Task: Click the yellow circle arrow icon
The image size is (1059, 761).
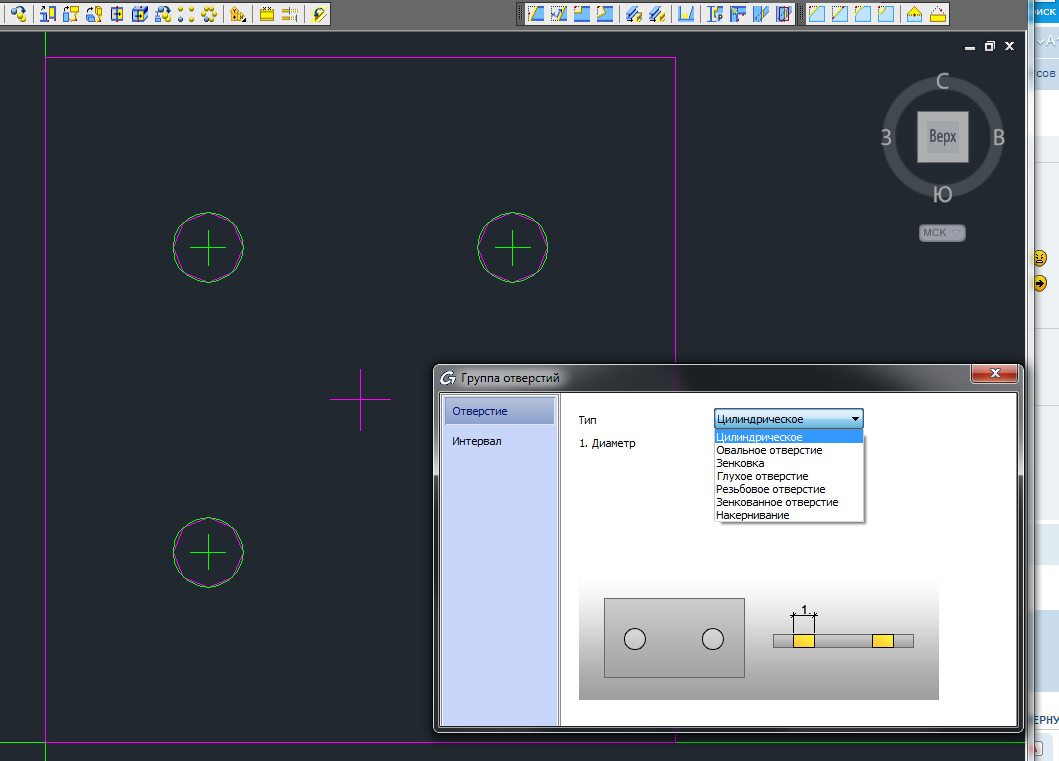Action: coord(1040,283)
